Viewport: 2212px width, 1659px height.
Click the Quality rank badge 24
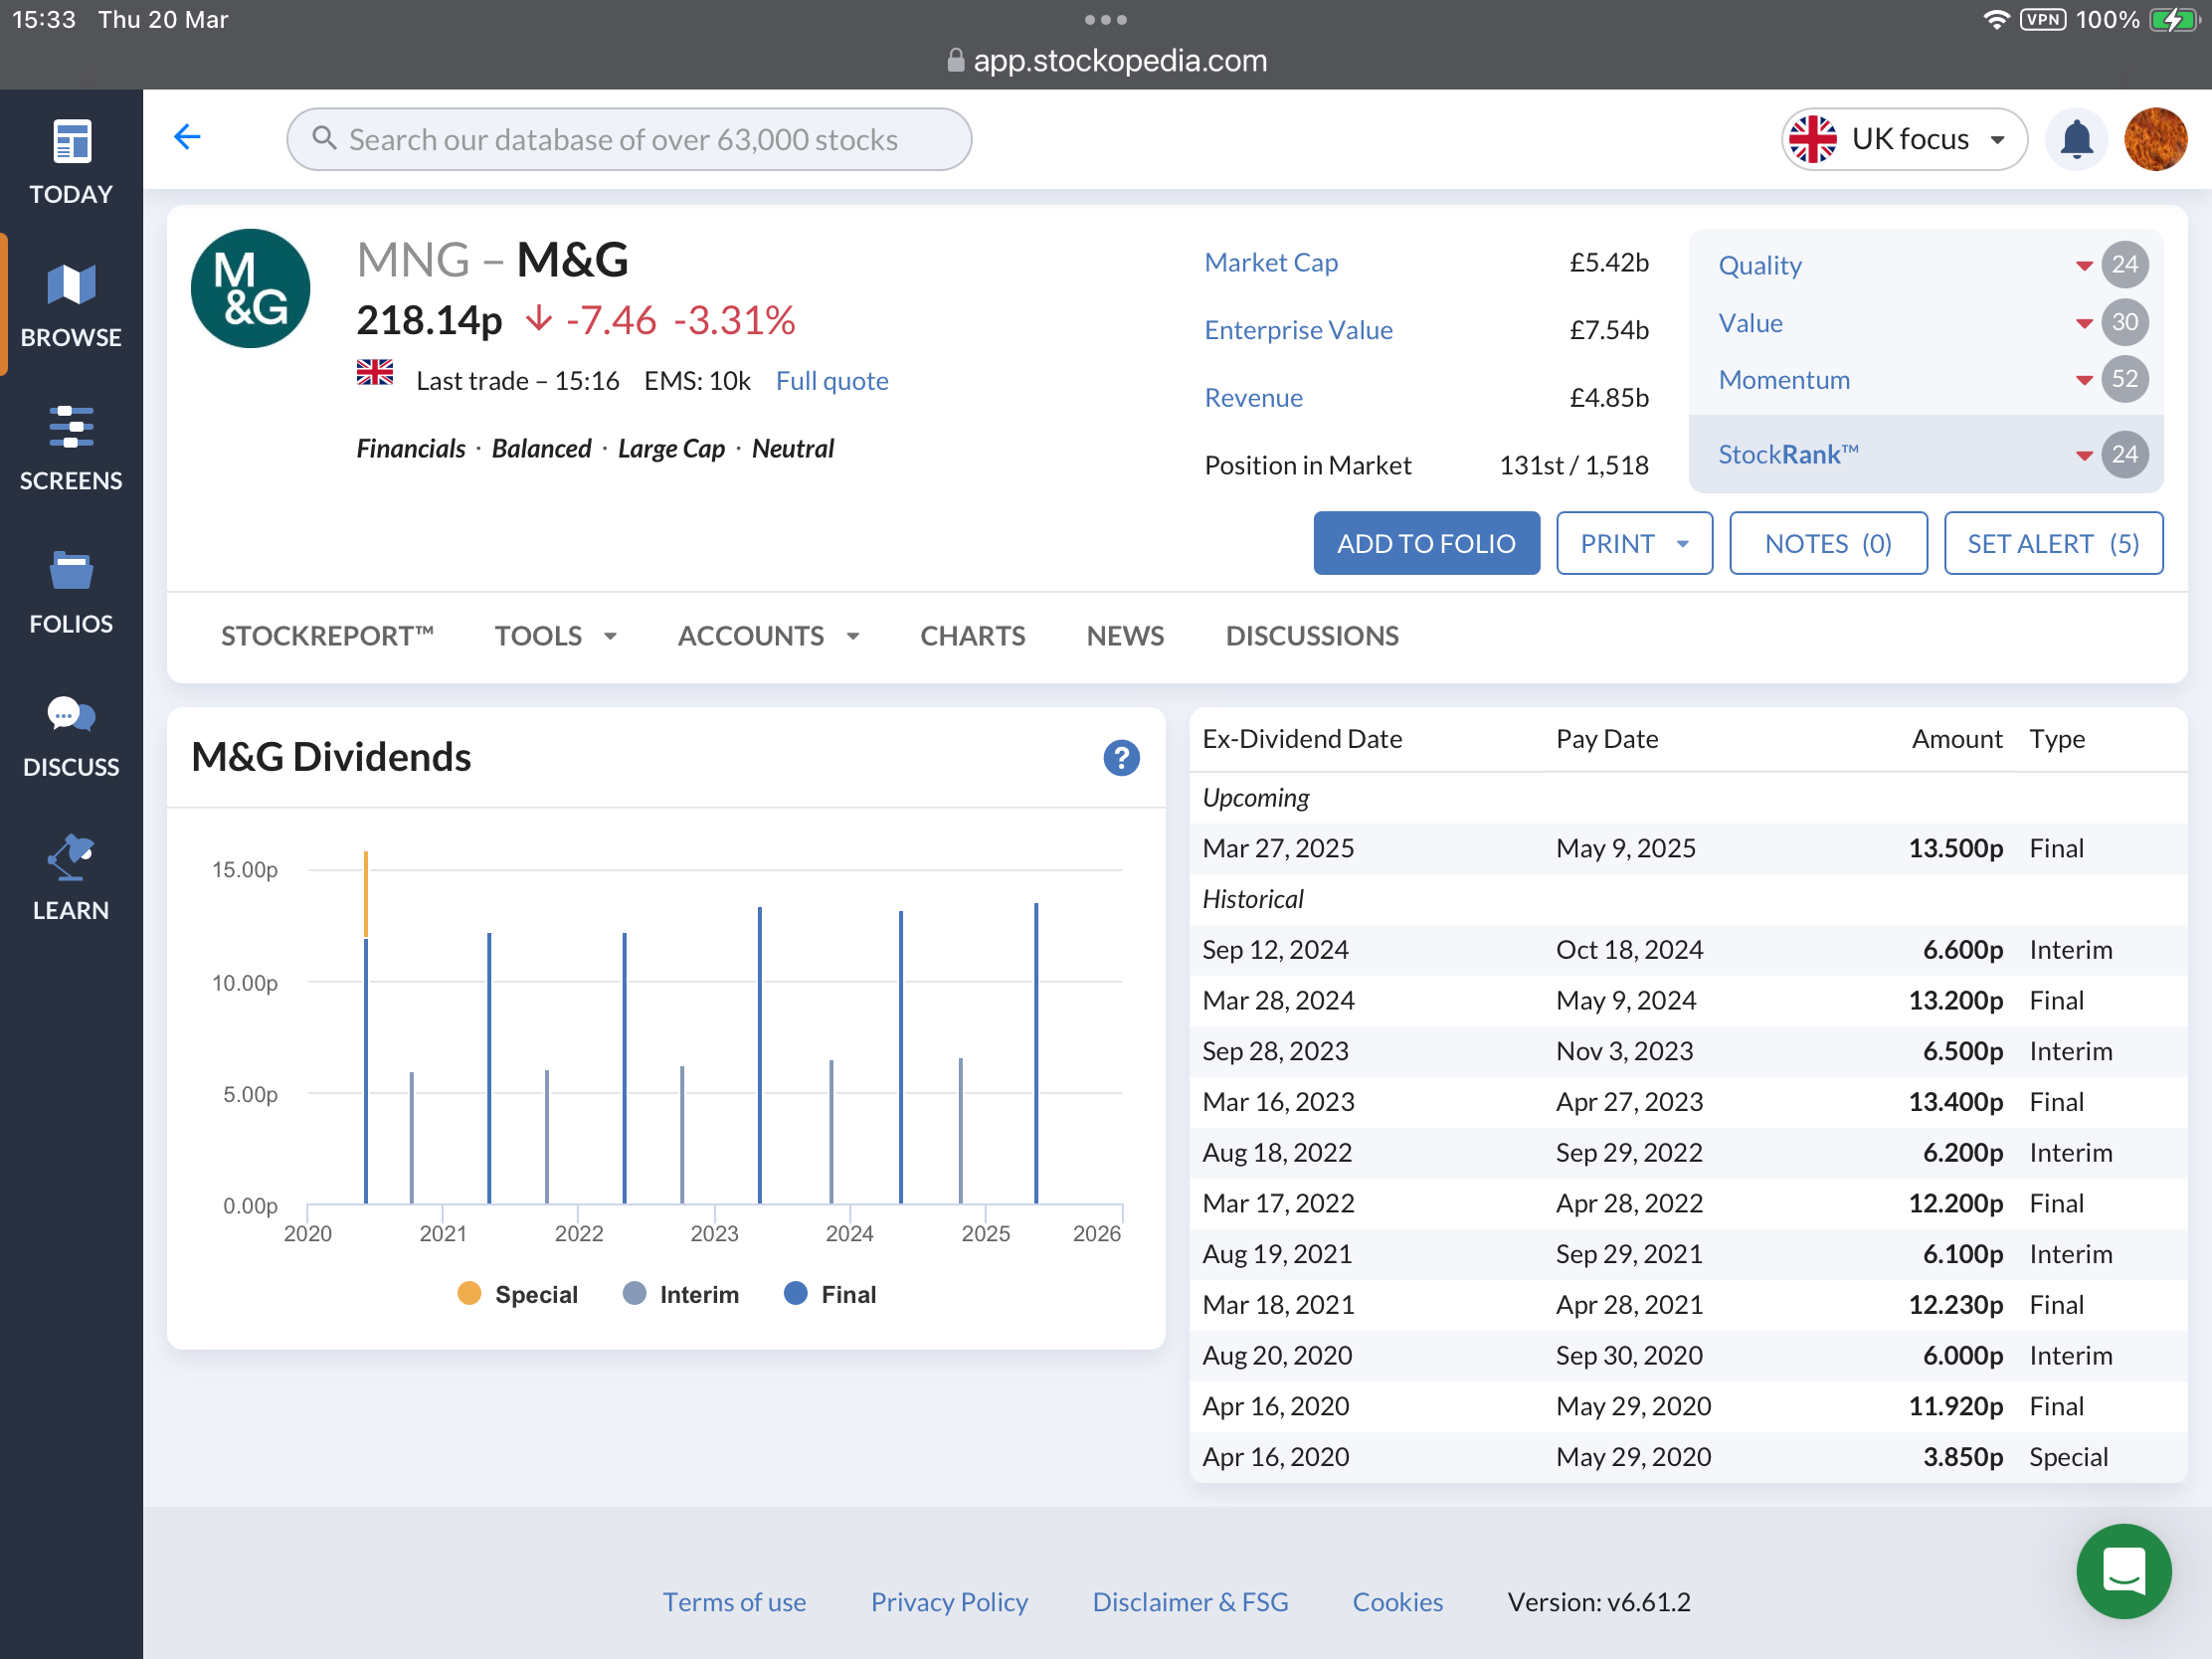[x=2124, y=265]
